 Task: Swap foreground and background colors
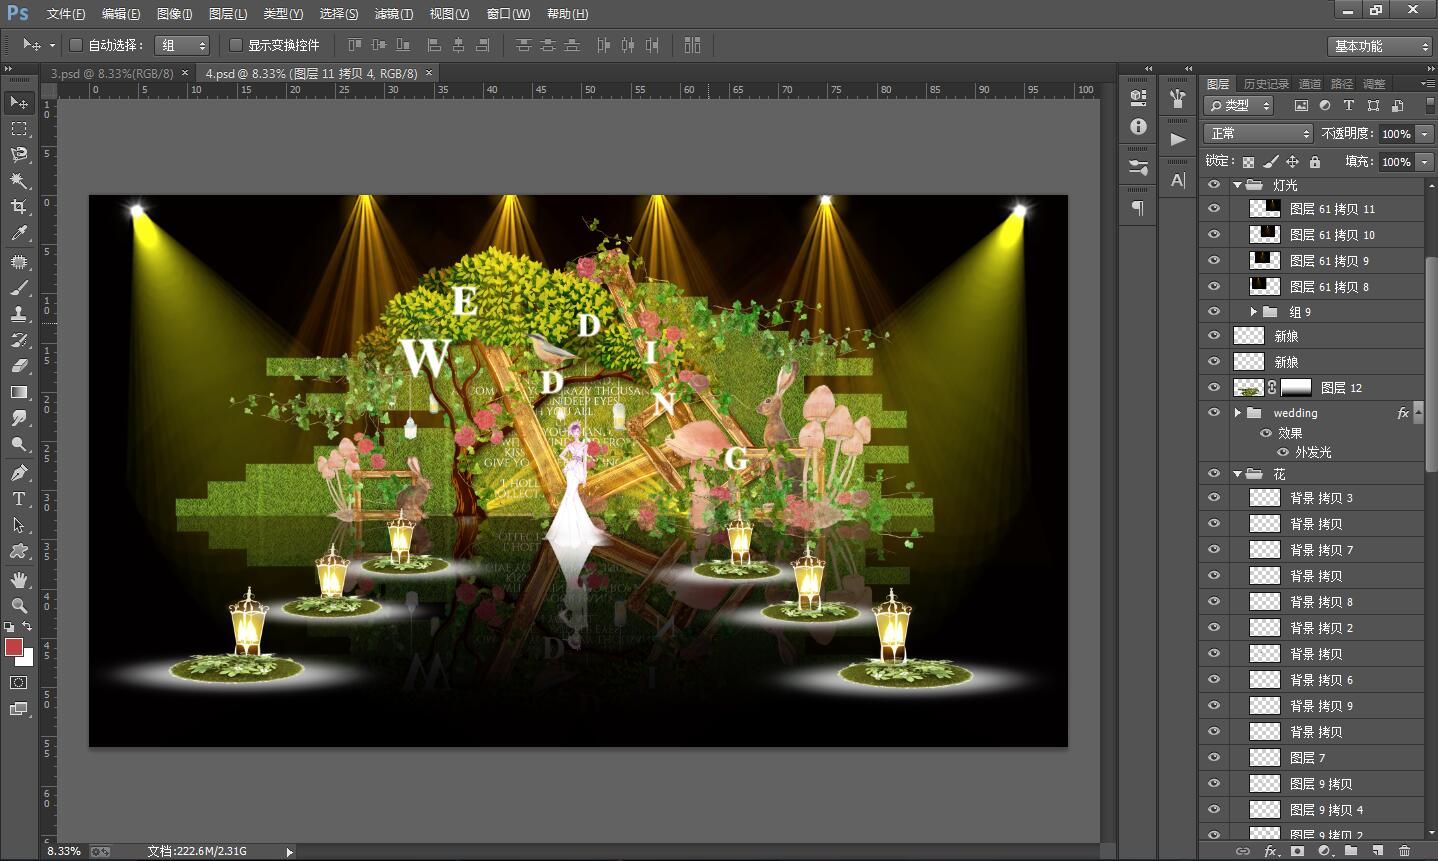click(x=27, y=627)
